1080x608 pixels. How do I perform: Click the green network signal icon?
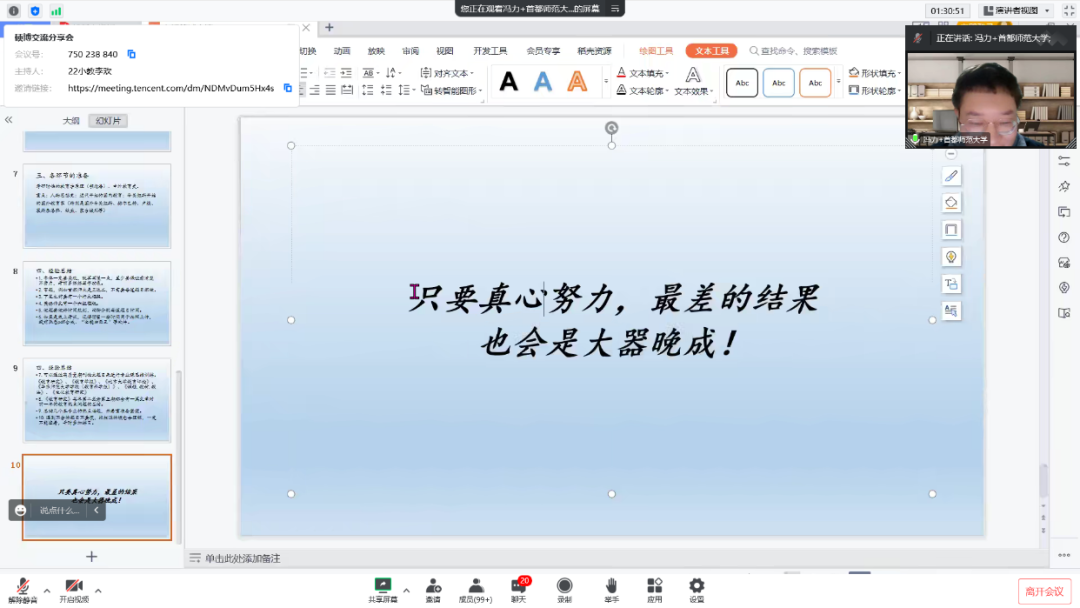pos(56,11)
